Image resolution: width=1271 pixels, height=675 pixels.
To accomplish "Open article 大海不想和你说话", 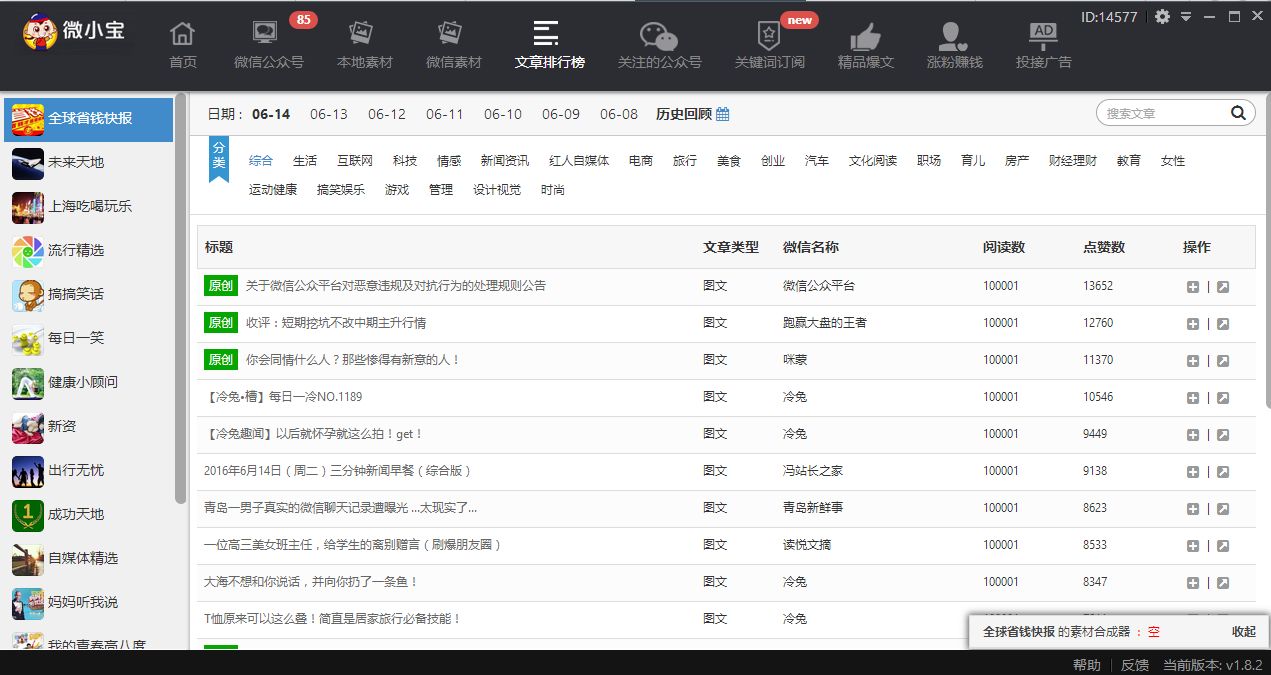I will coord(311,582).
